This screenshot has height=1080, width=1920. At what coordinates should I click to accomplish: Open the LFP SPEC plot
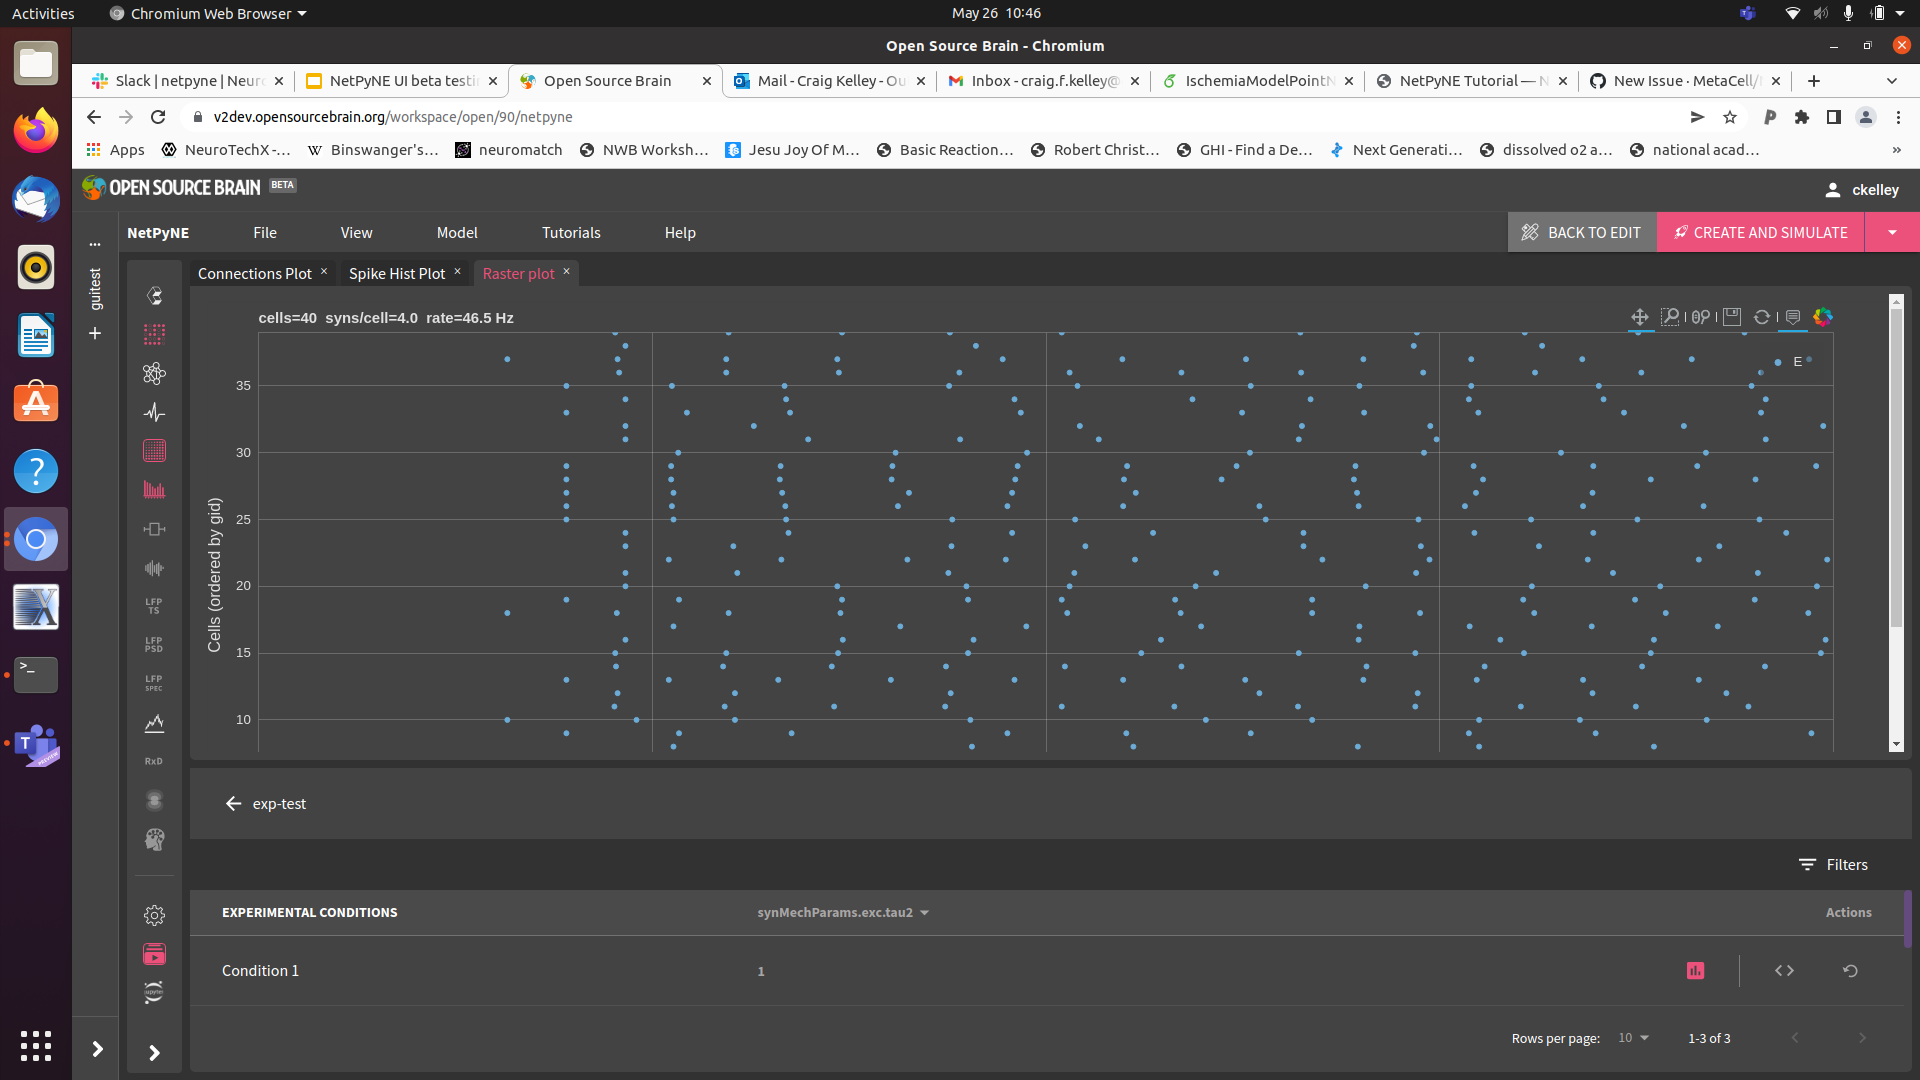coord(154,683)
